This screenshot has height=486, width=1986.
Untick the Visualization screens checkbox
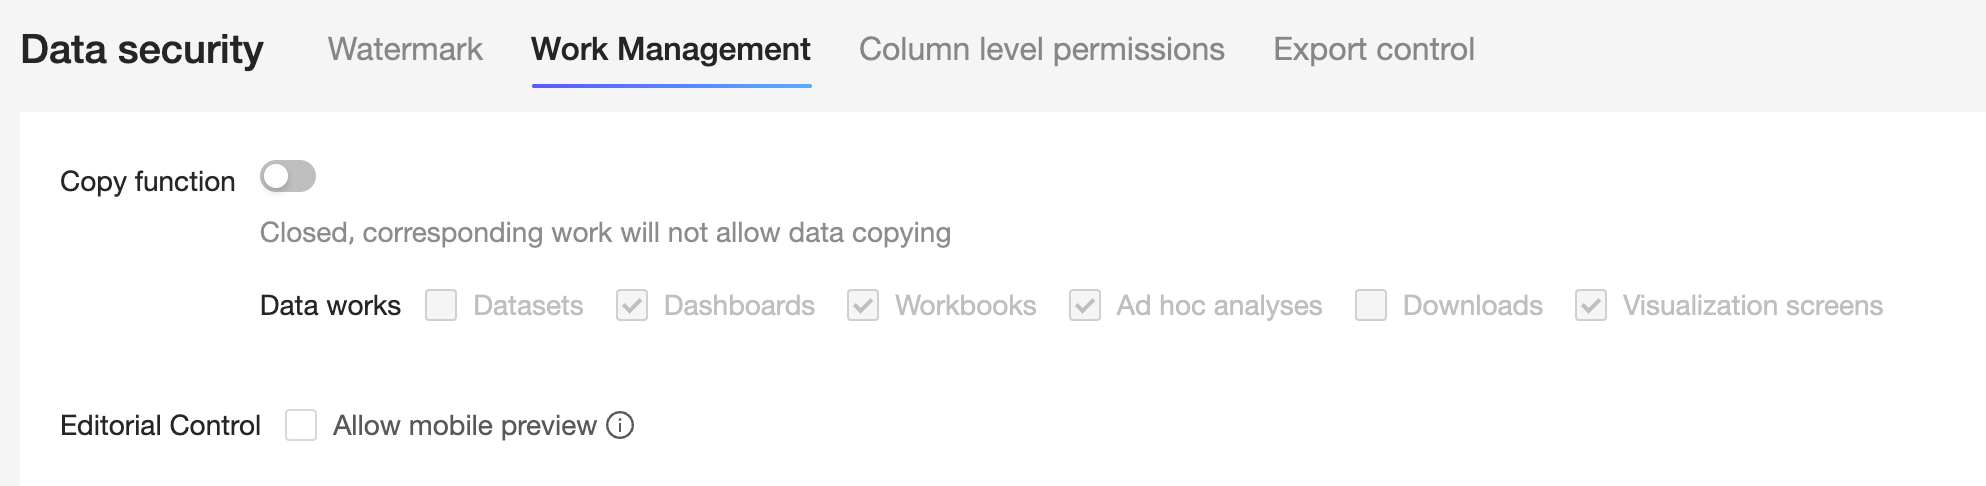coord(1591,305)
